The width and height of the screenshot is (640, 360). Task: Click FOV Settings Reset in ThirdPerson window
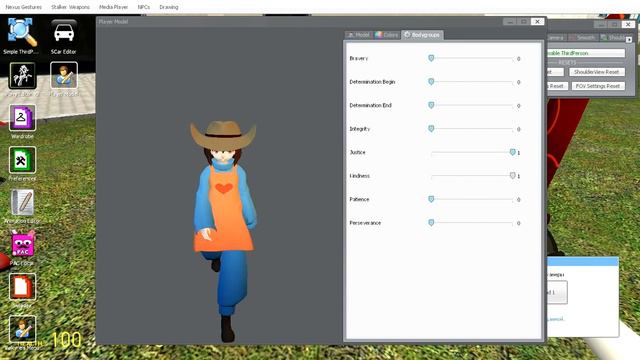pos(598,86)
